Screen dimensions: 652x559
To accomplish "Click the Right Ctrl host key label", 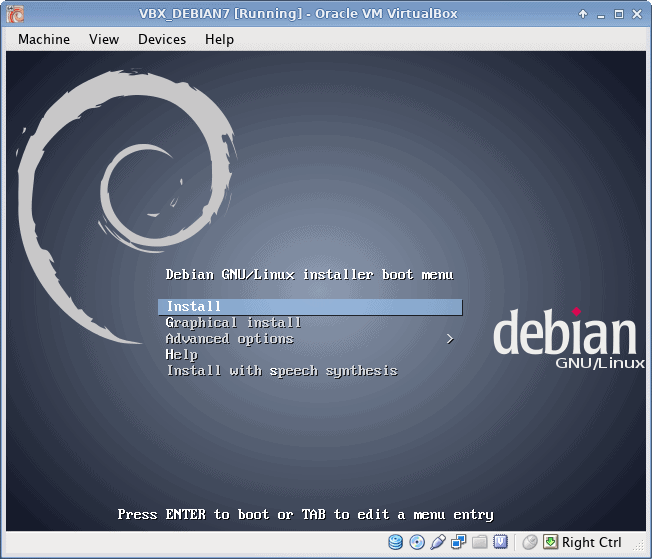I will tap(591, 542).
